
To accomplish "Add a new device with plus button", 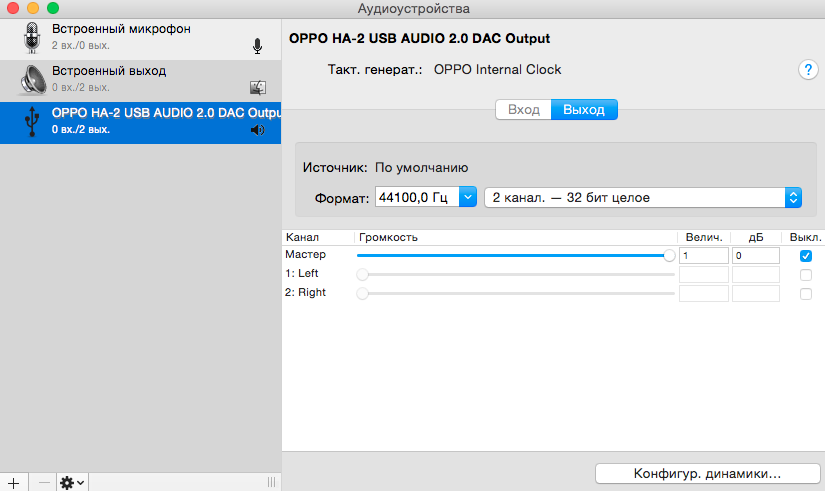I will pyautogui.click(x=14, y=483).
